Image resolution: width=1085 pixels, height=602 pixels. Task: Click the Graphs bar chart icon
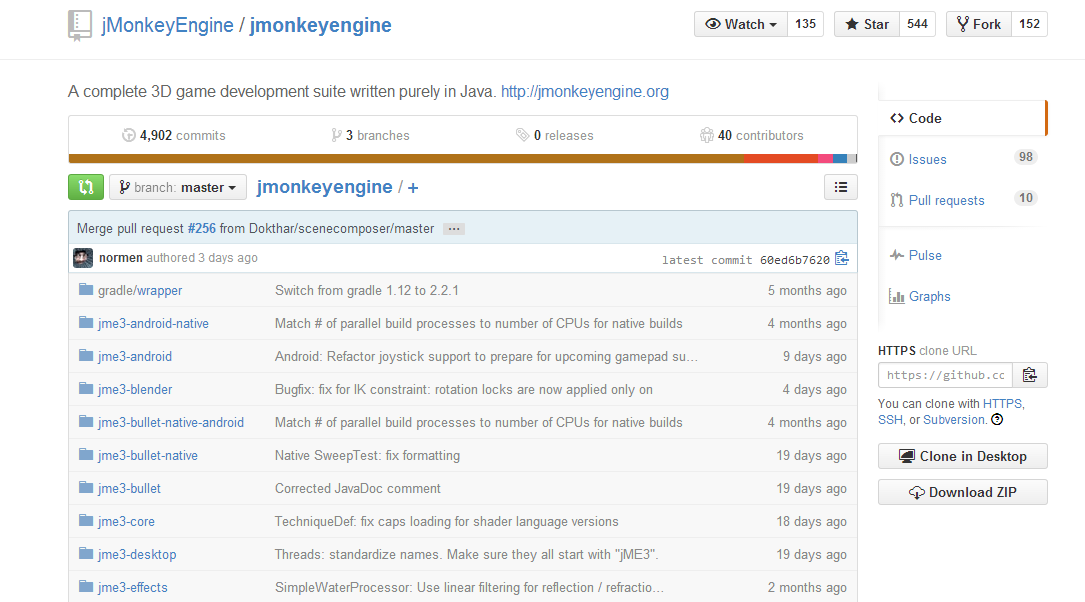pos(897,296)
